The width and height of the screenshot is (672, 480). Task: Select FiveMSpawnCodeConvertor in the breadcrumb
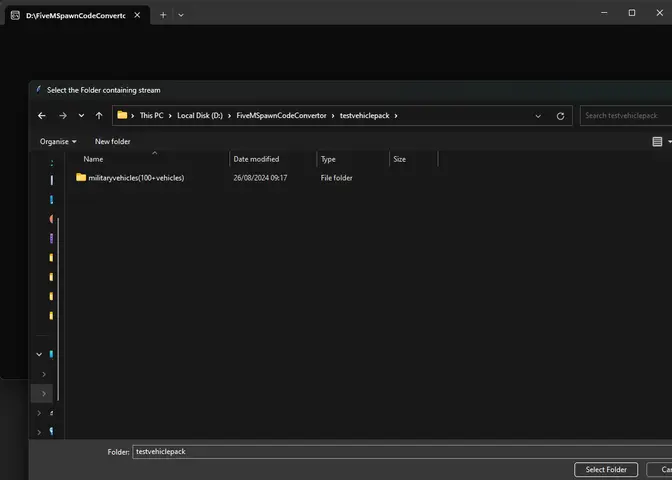[x=281, y=116]
